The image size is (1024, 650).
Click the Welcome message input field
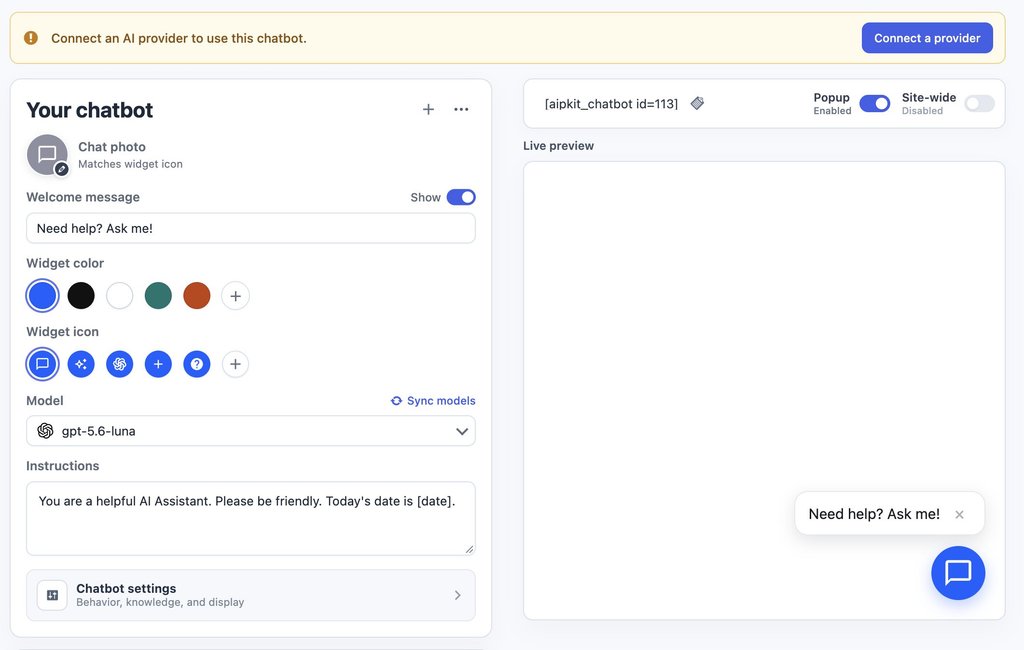coord(251,228)
